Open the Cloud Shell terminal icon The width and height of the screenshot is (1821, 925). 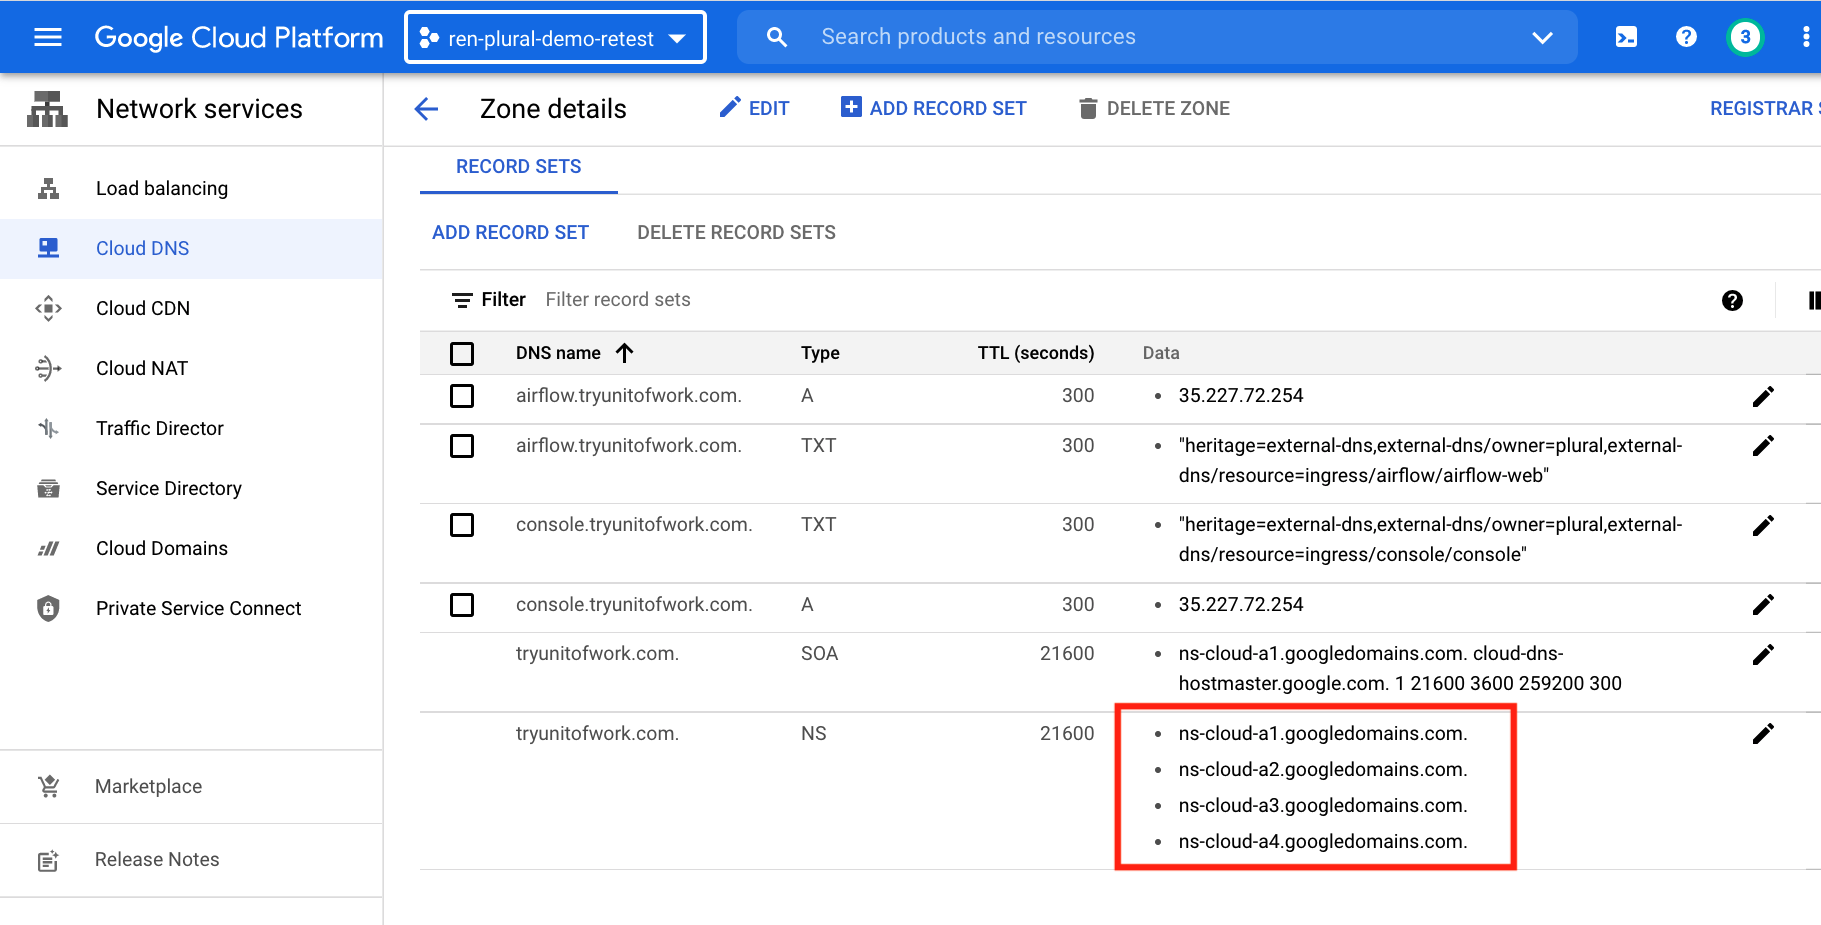(x=1626, y=37)
